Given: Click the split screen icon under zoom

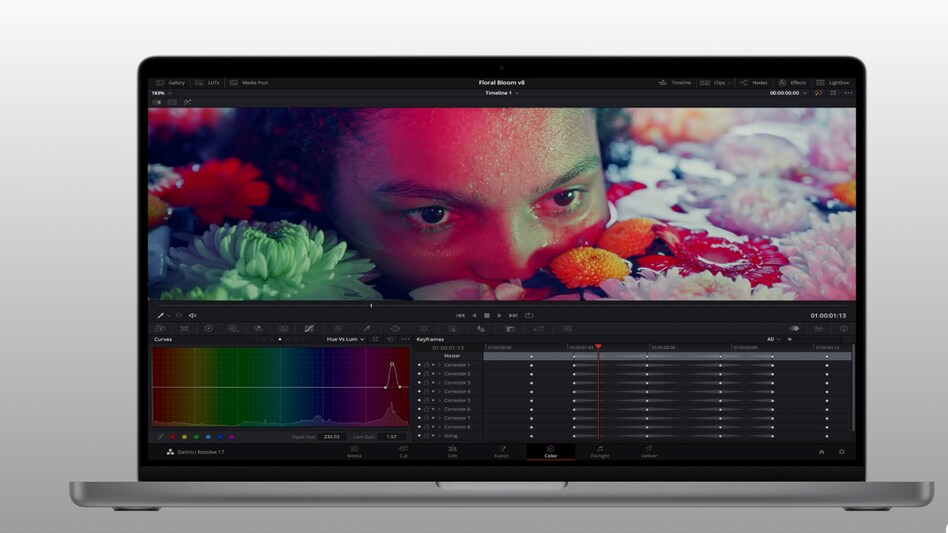Looking at the screenshot, I should coord(172,102).
